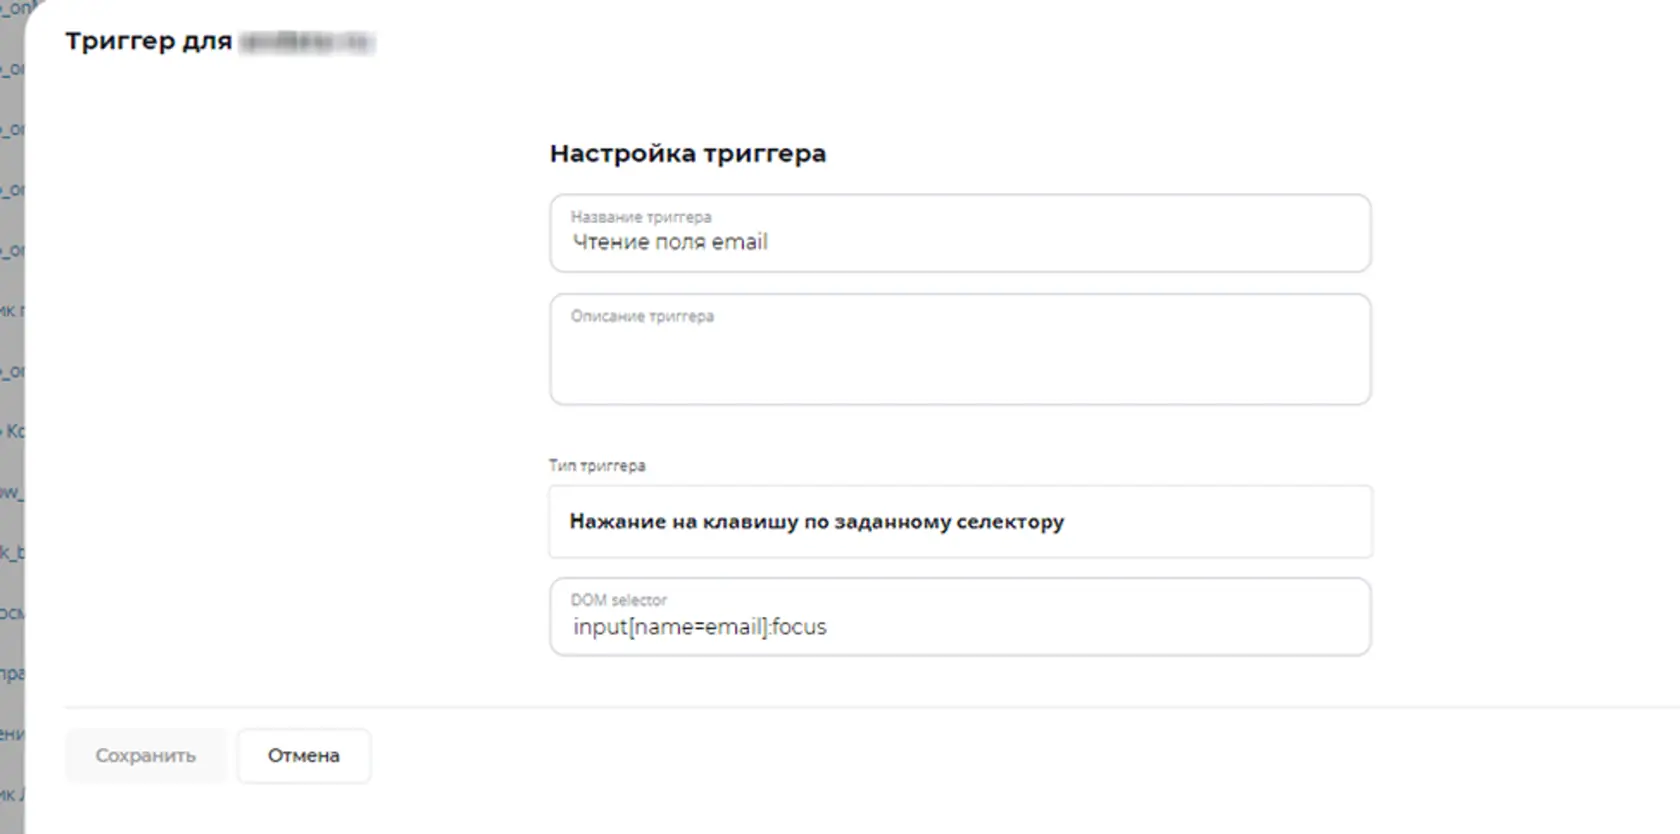Click the Триггер для dialog title
Image resolution: width=1680 pixels, height=834 pixels.
point(149,42)
